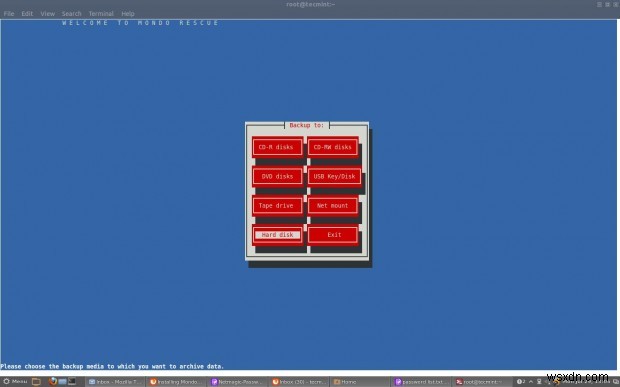The image size is (620, 387).
Task: Switch to root@tecmint terminal taskbar window
Action: [482, 382]
